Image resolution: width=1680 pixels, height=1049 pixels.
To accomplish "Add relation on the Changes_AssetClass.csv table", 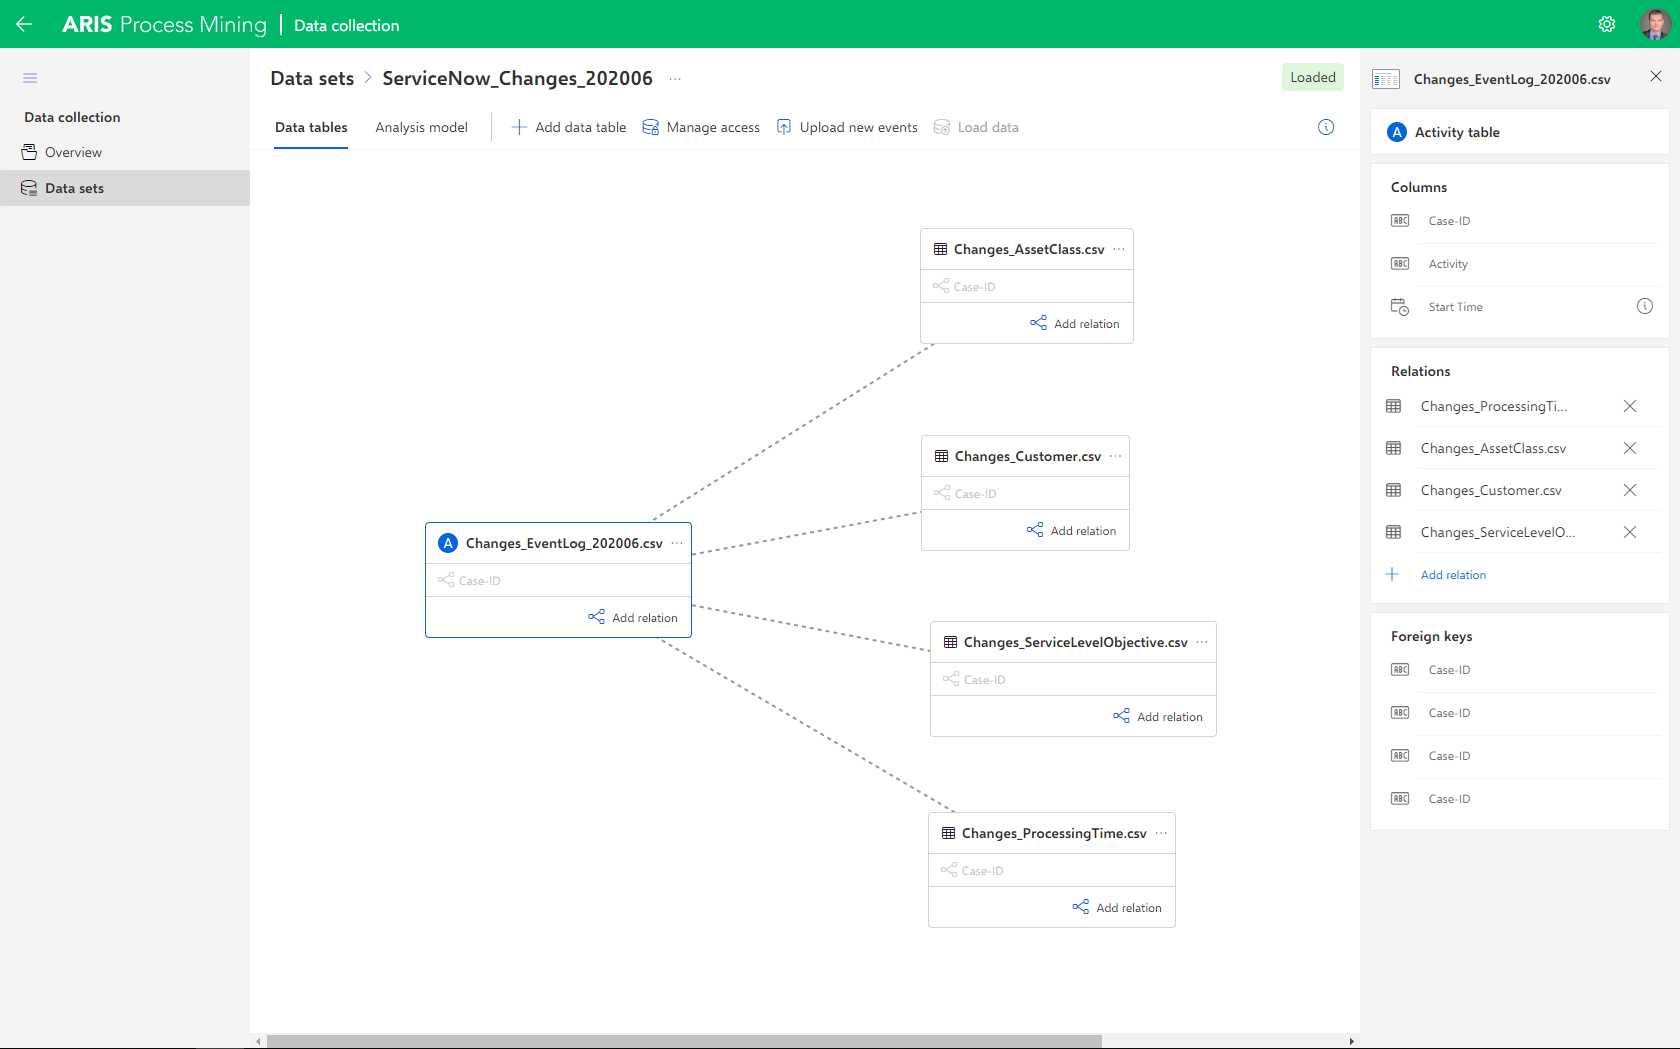I will coord(1075,323).
